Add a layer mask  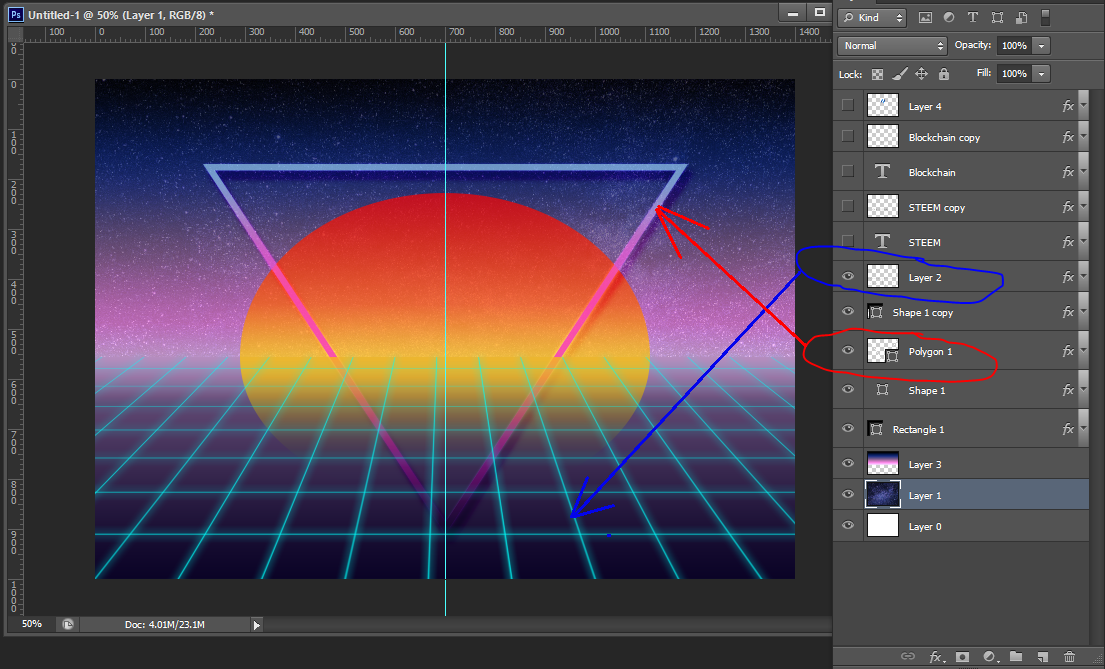962,656
